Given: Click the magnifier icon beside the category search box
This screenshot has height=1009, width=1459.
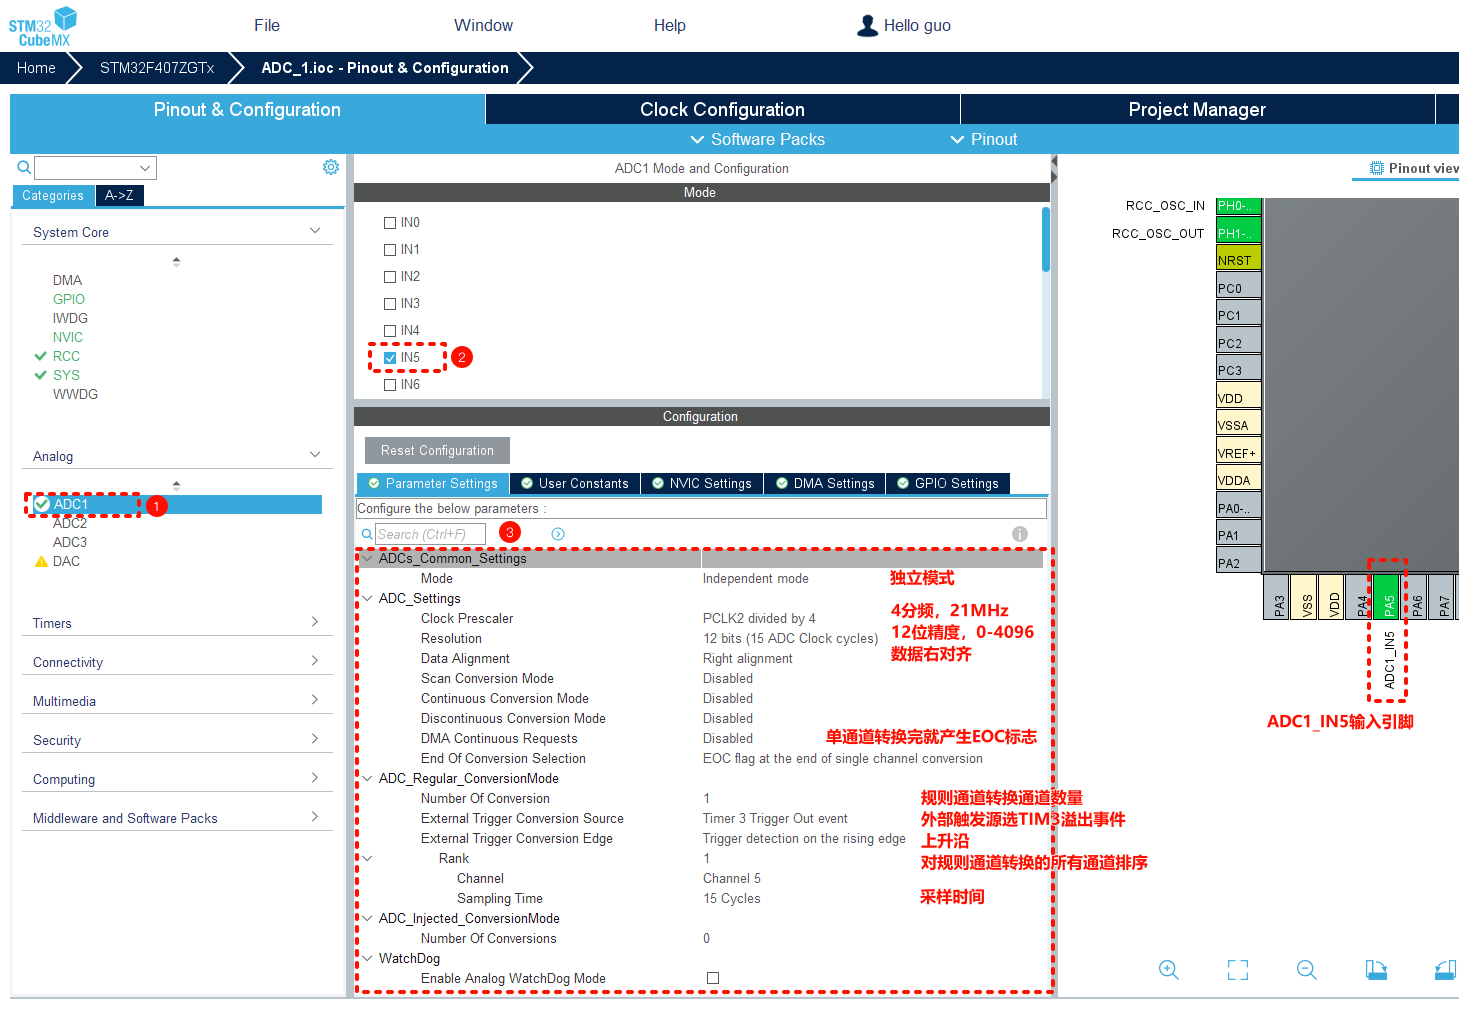Looking at the screenshot, I should (x=24, y=167).
